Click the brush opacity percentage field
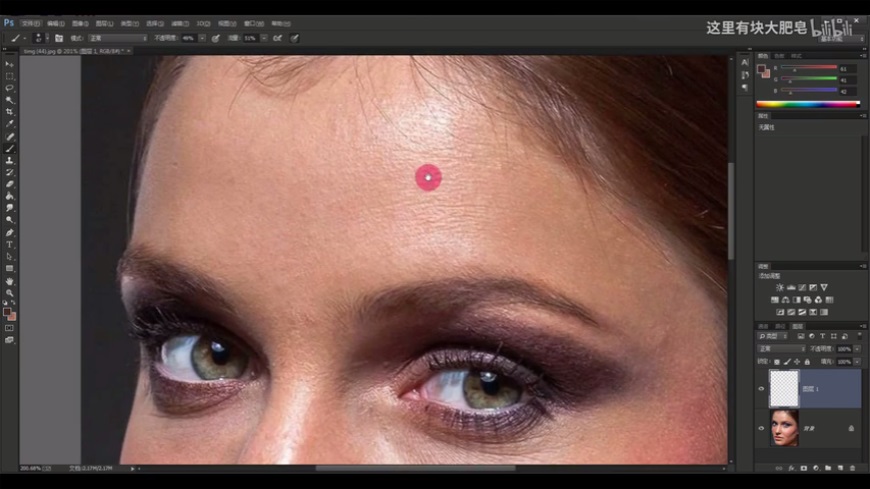Image resolution: width=870 pixels, height=489 pixels. pos(187,38)
